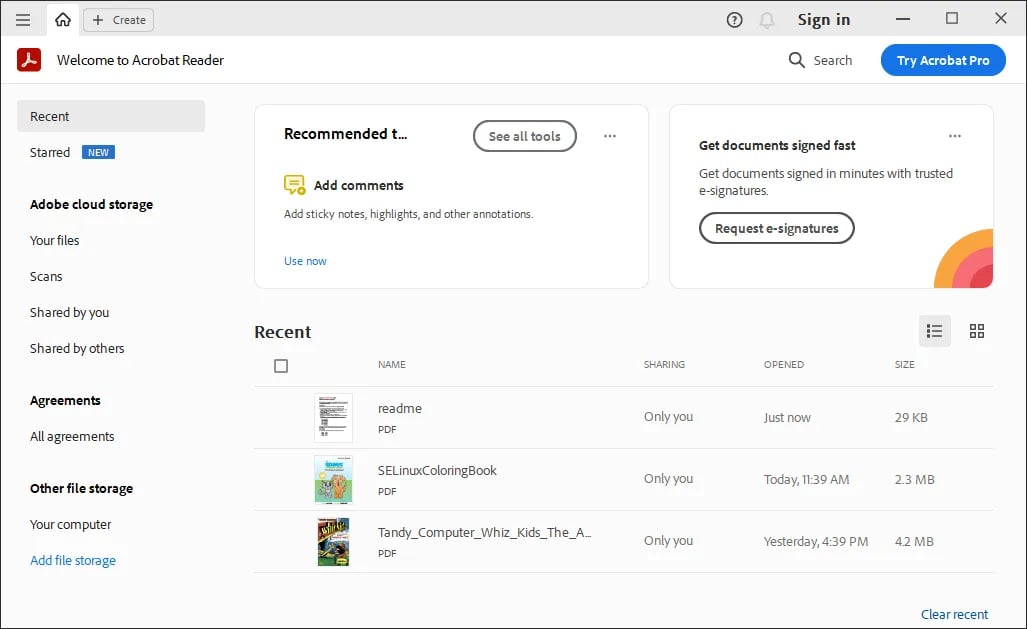Click Request e-signatures button
Viewport: 1027px width, 629px height.
pos(777,228)
